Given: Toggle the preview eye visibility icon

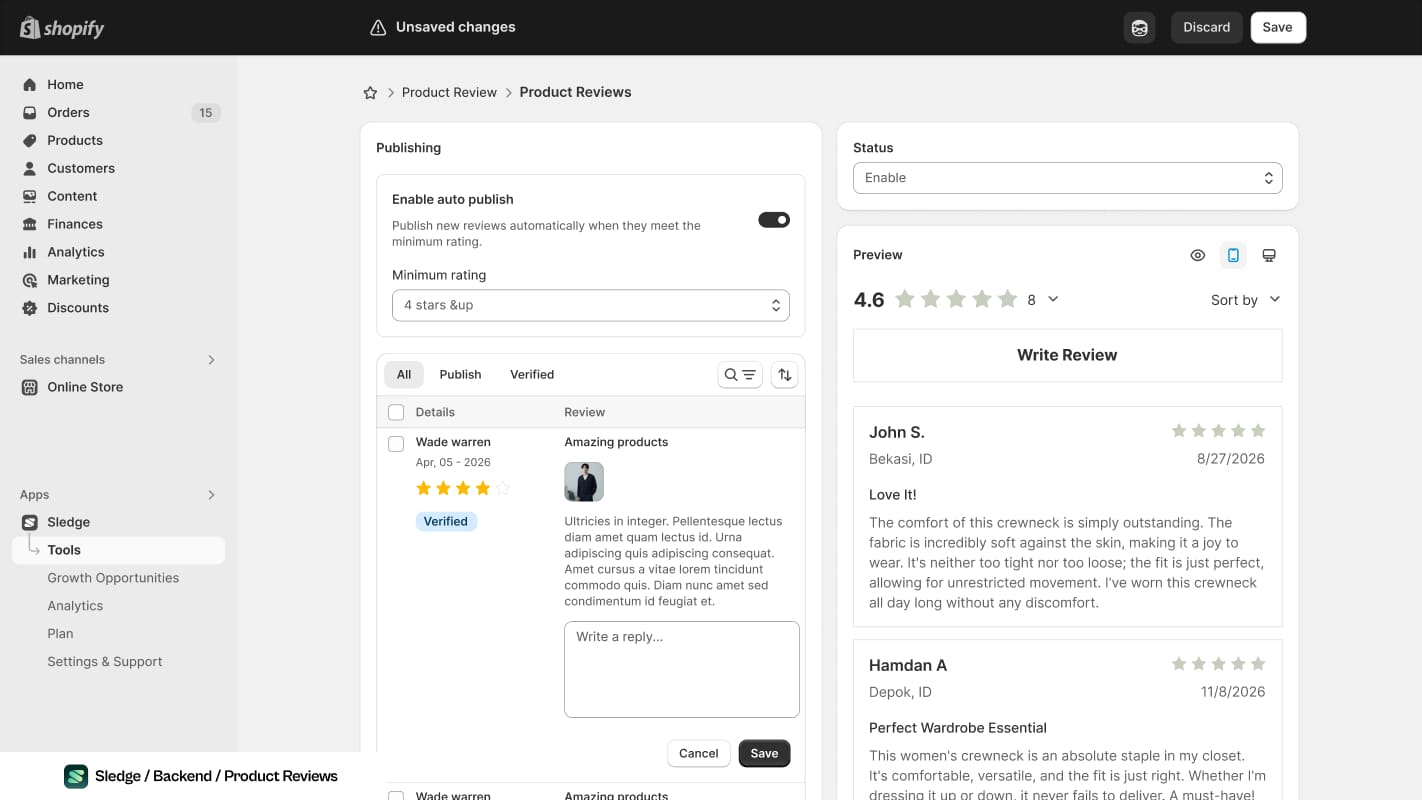Looking at the screenshot, I should click(x=1198, y=256).
